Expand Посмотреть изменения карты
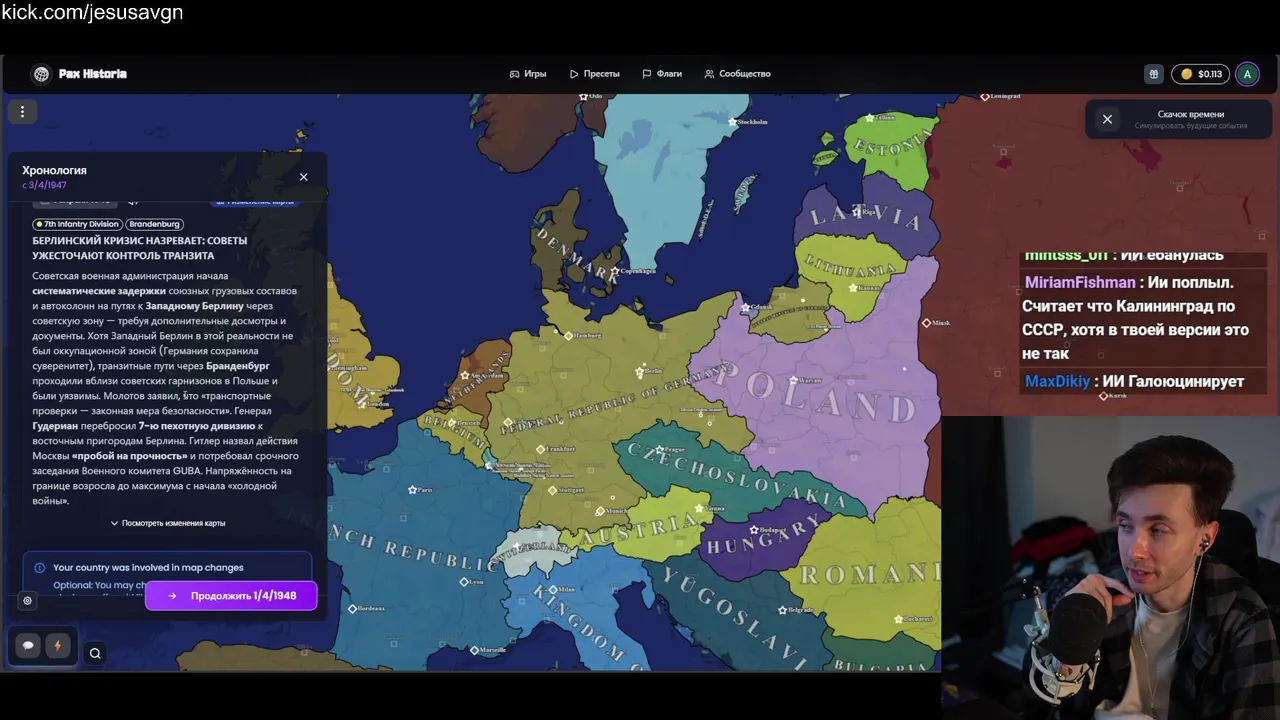The image size is (1280, 720). pos(168,523)
